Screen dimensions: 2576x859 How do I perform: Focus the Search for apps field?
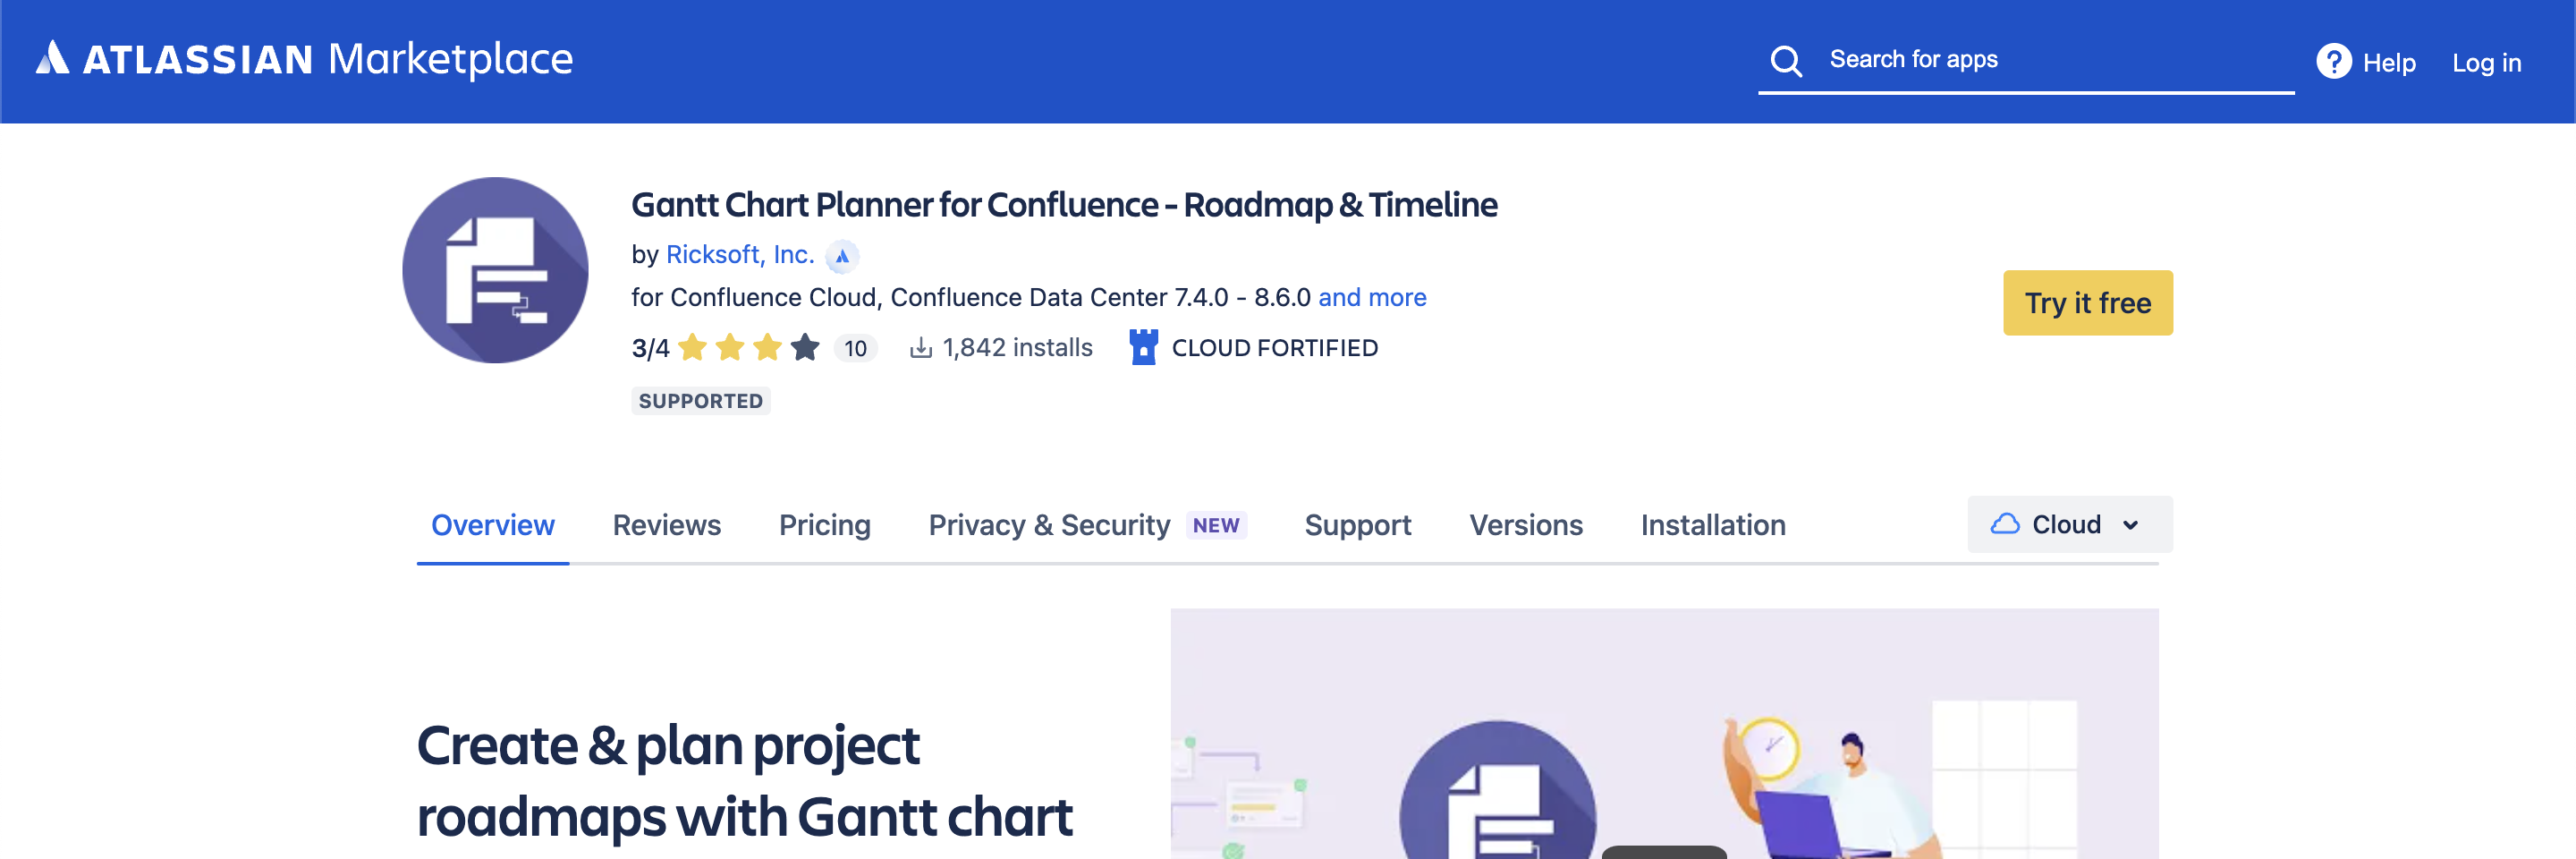coord(2026,60)
